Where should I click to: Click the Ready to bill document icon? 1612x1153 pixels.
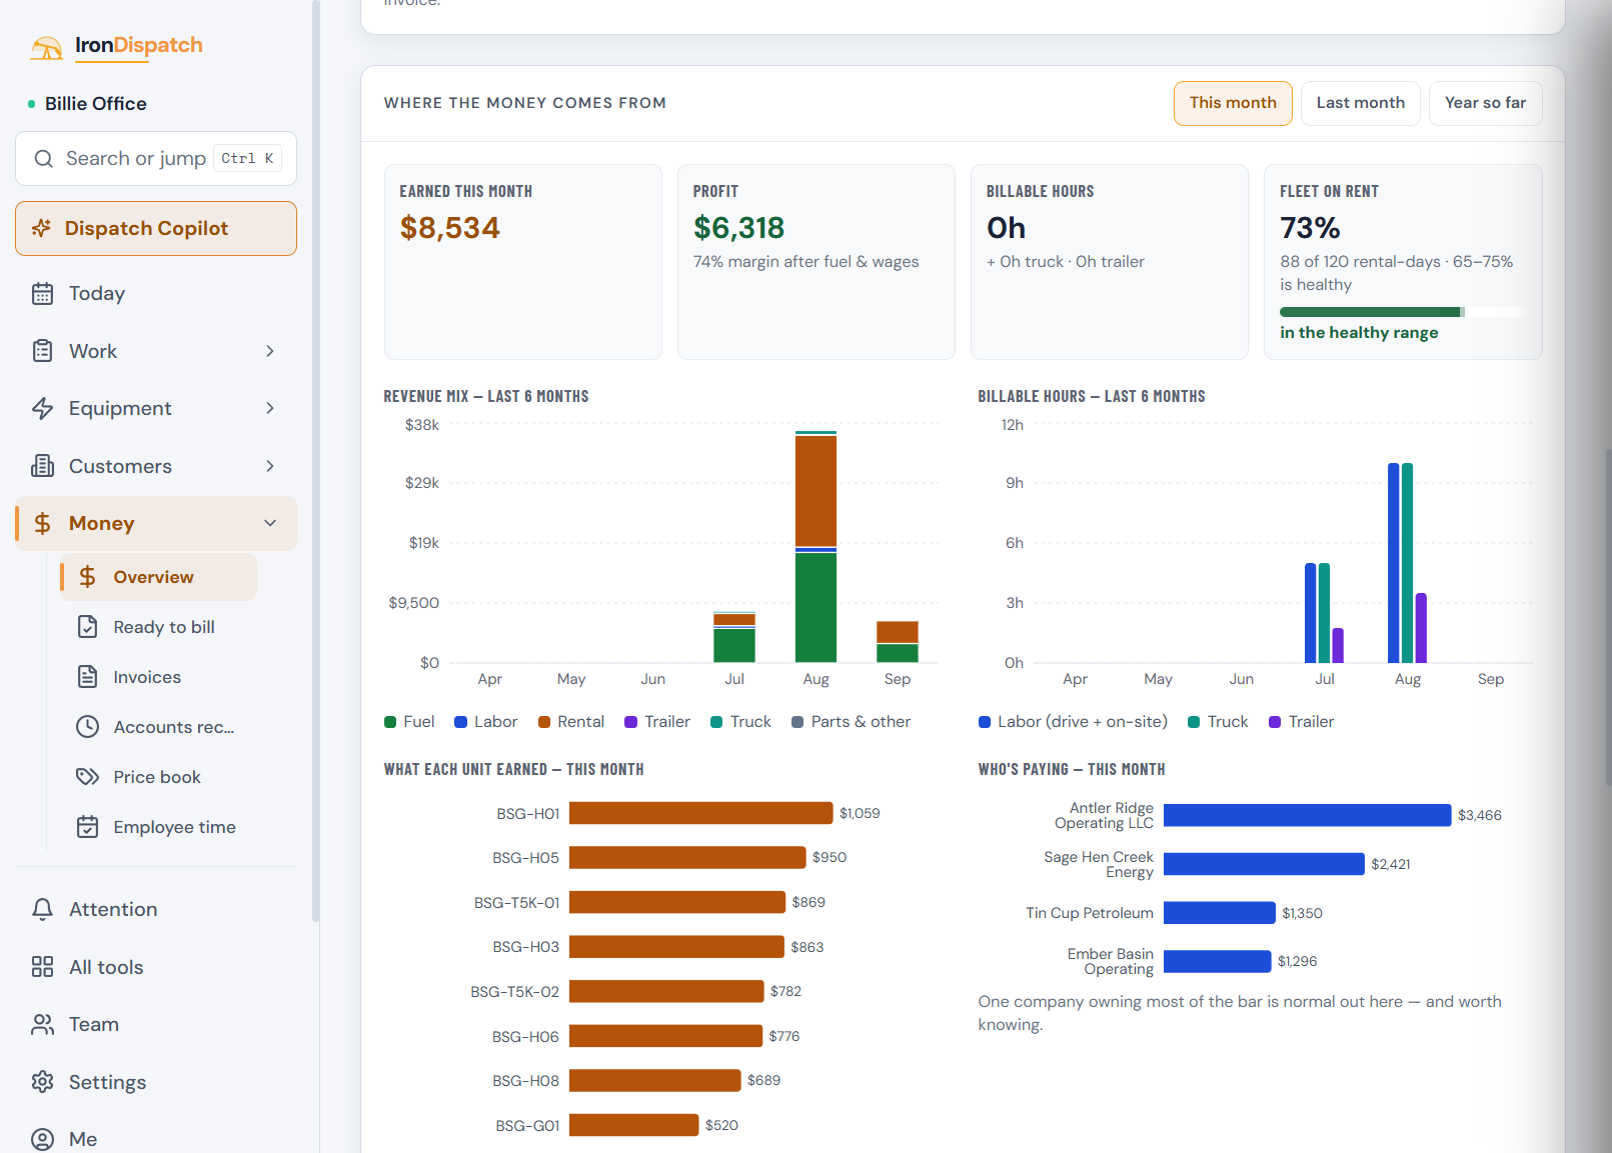pyautogui.click(x=88, y=627)
